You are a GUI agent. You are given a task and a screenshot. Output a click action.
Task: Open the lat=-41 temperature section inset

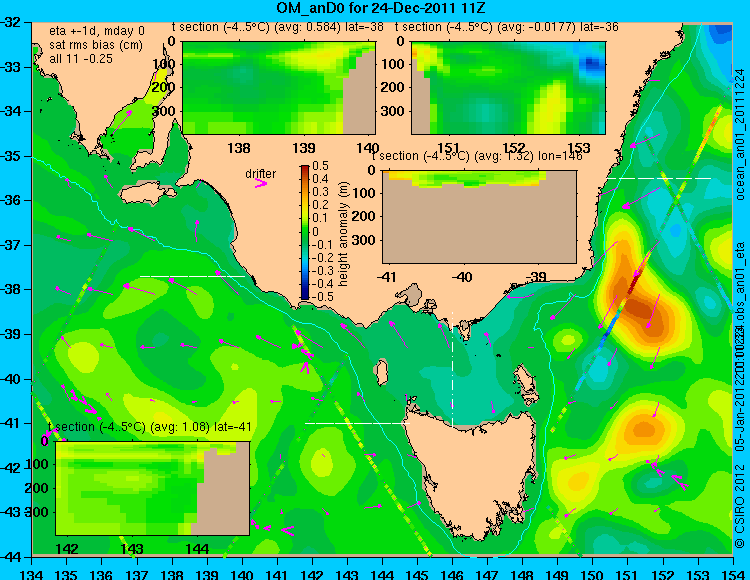coord(153,488)
